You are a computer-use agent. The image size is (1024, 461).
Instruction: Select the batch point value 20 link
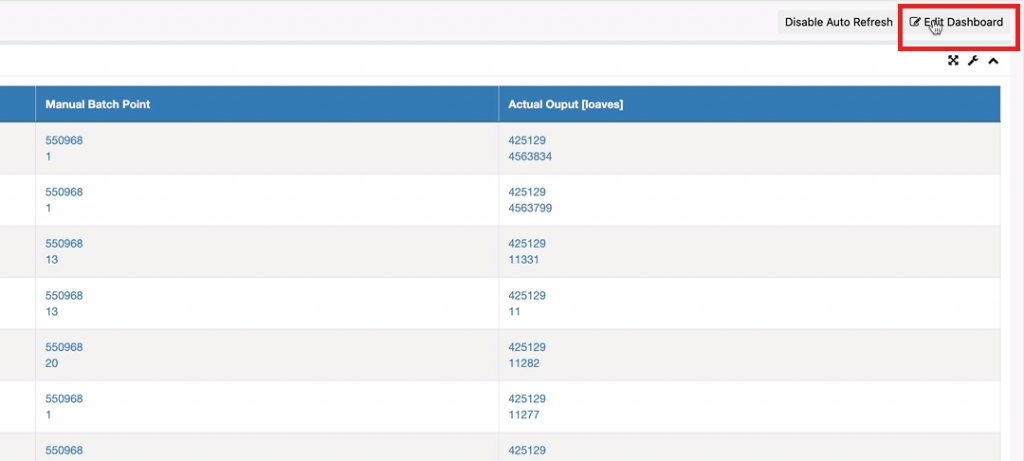click(x=52, y=363)
